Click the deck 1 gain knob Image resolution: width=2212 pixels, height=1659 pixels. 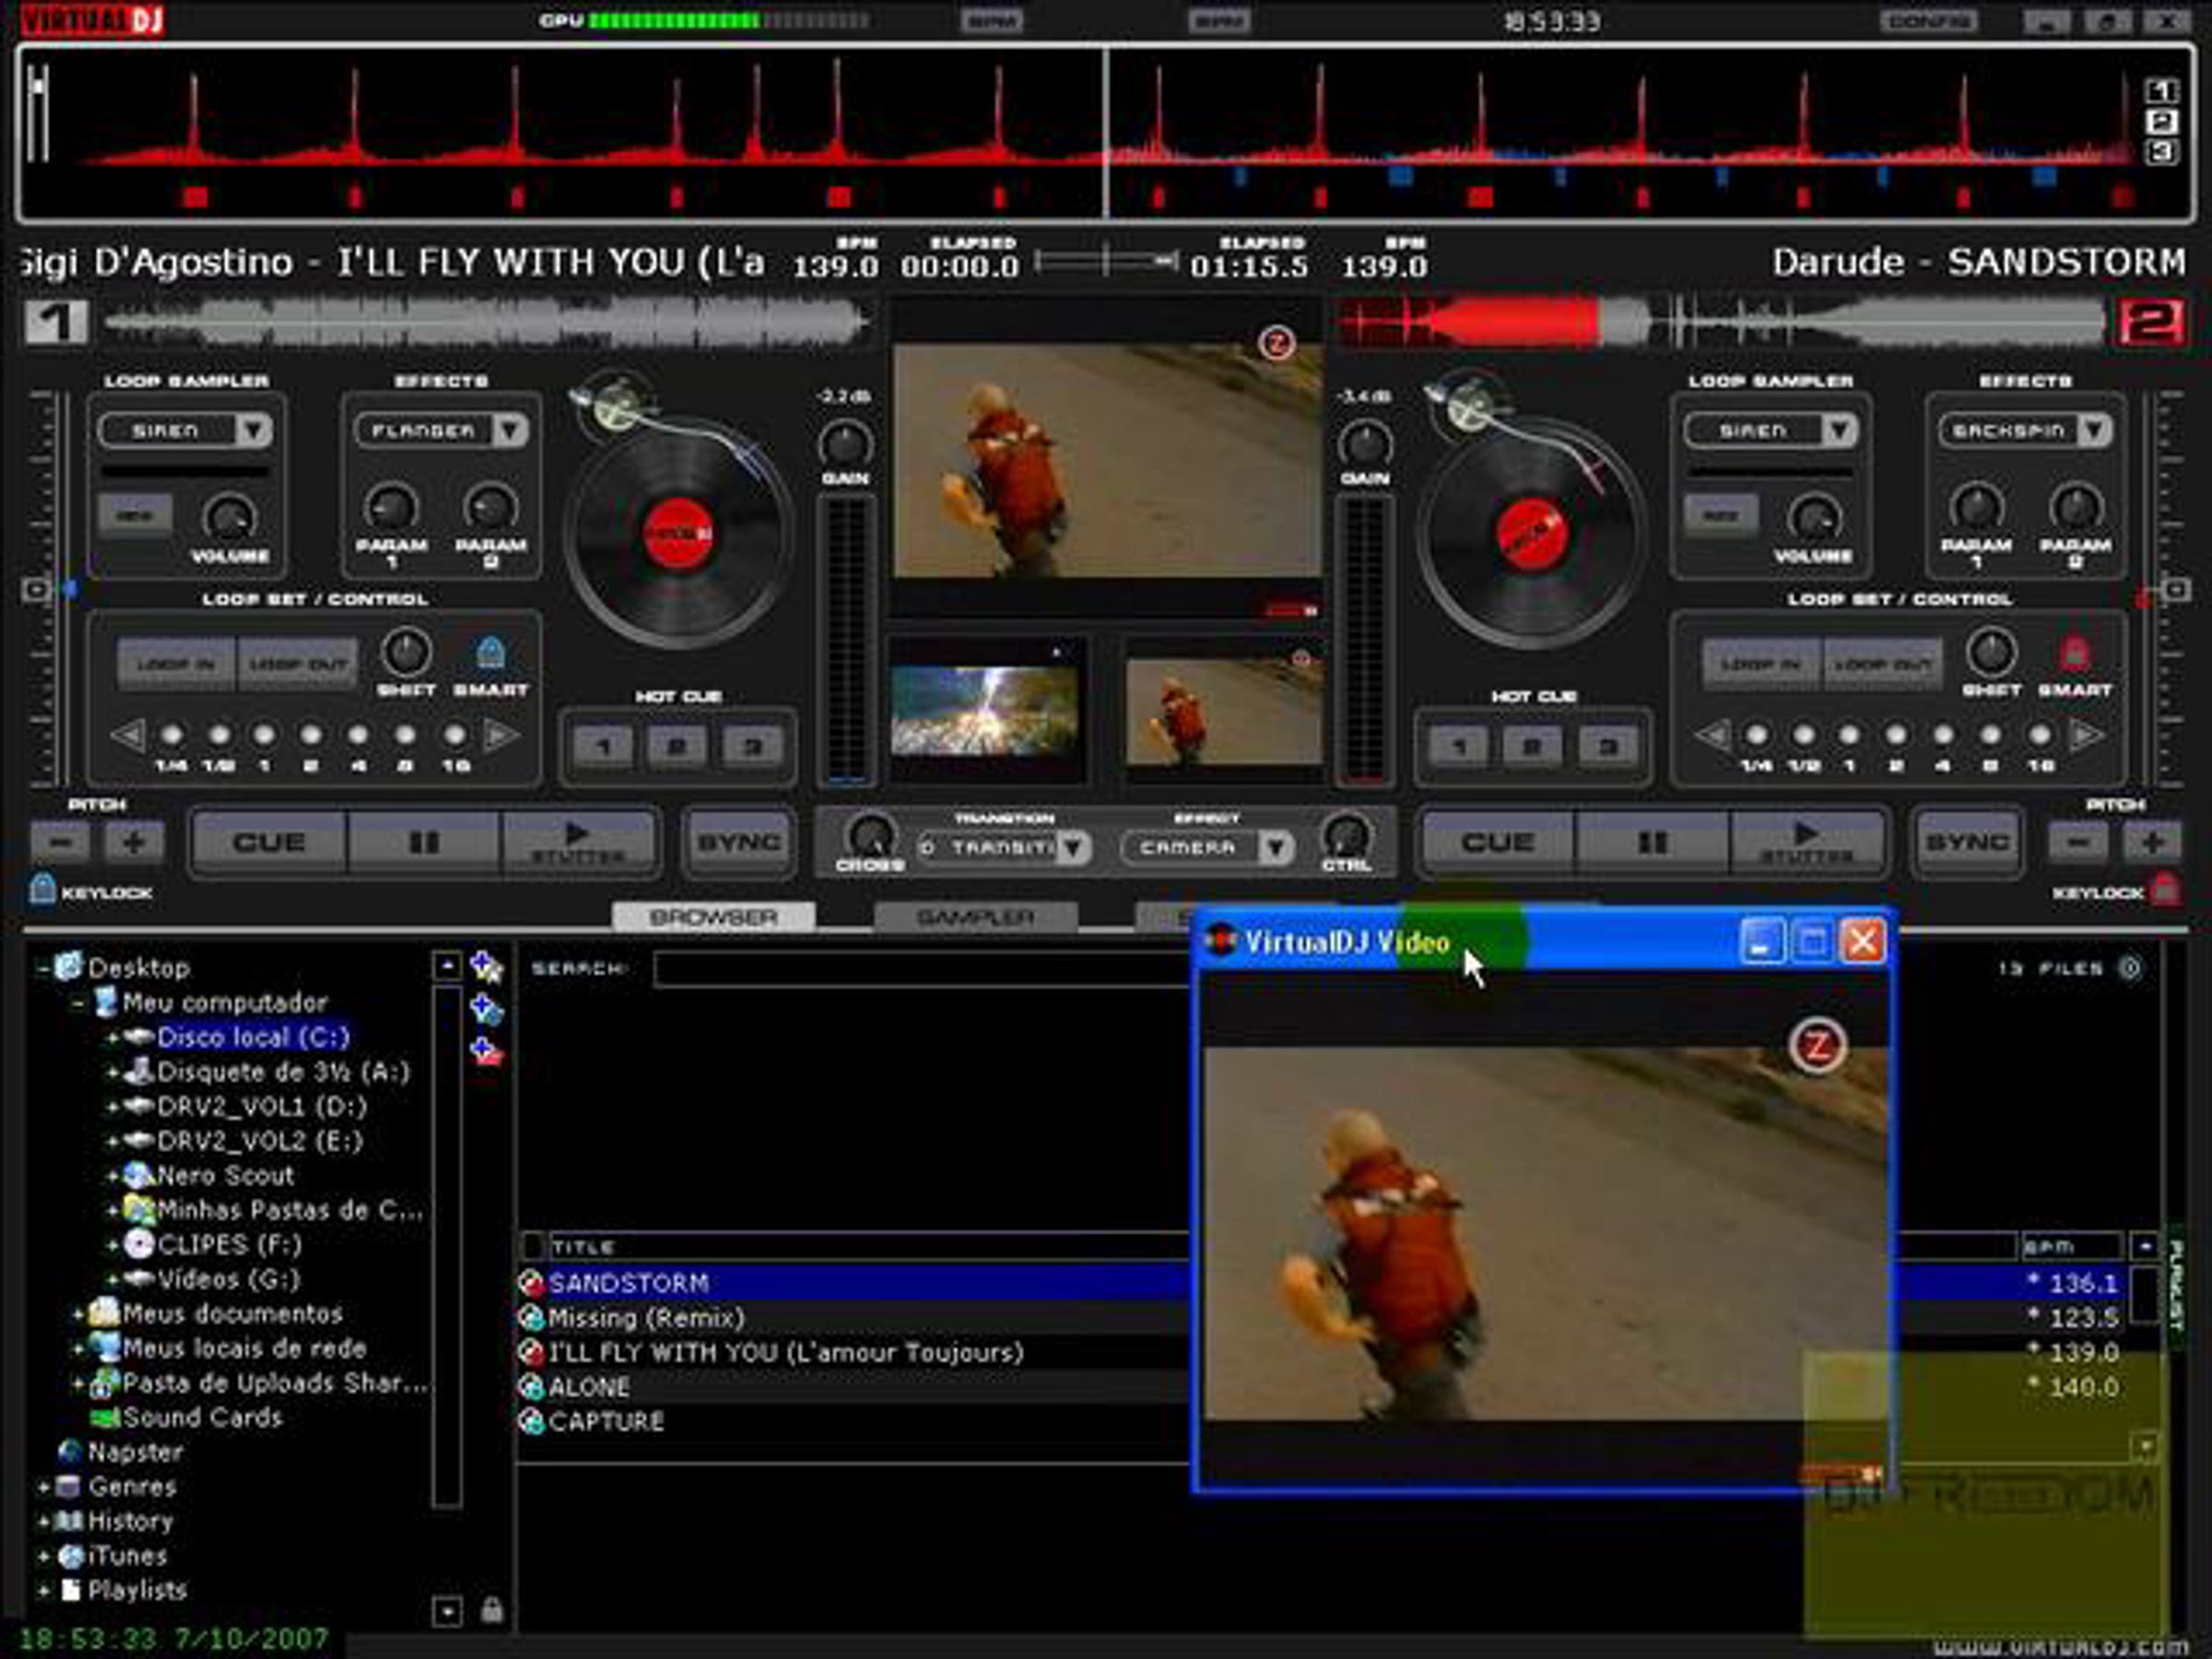(845, 443)
